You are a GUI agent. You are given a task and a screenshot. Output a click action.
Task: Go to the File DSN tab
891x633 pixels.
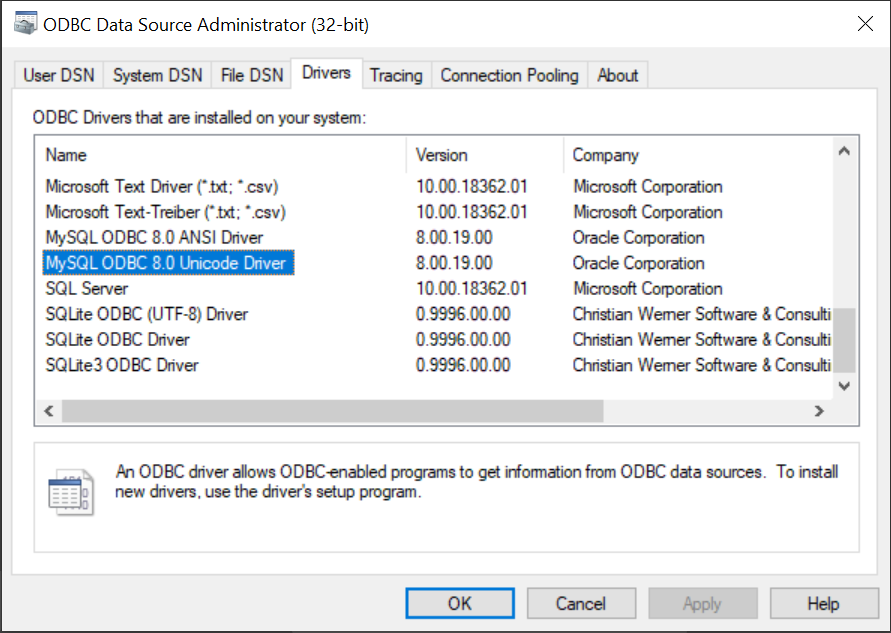[x=252, y=75]
